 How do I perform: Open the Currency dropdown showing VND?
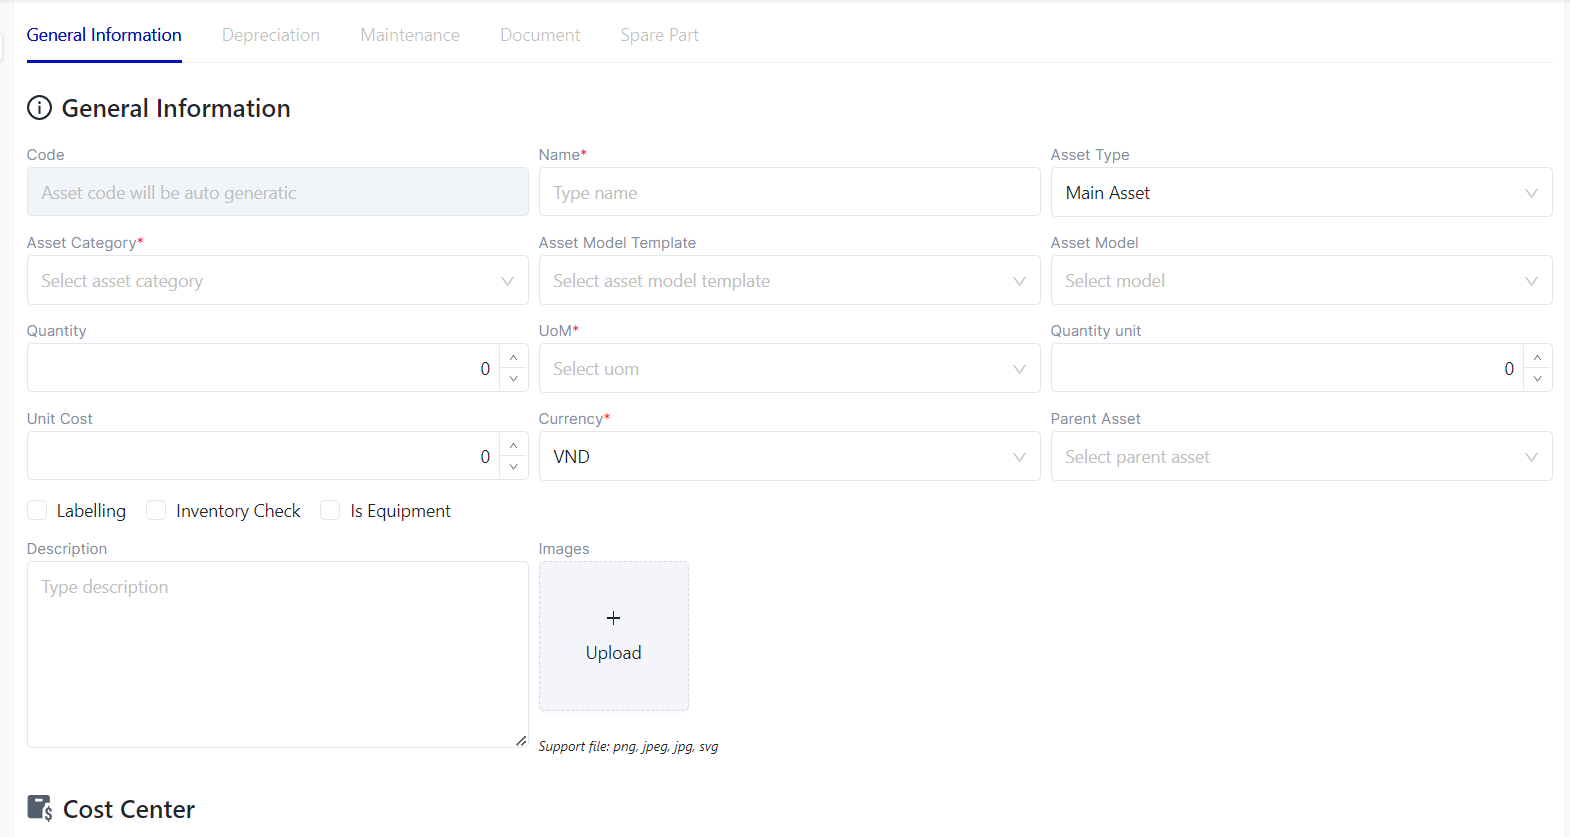point(788,457)
